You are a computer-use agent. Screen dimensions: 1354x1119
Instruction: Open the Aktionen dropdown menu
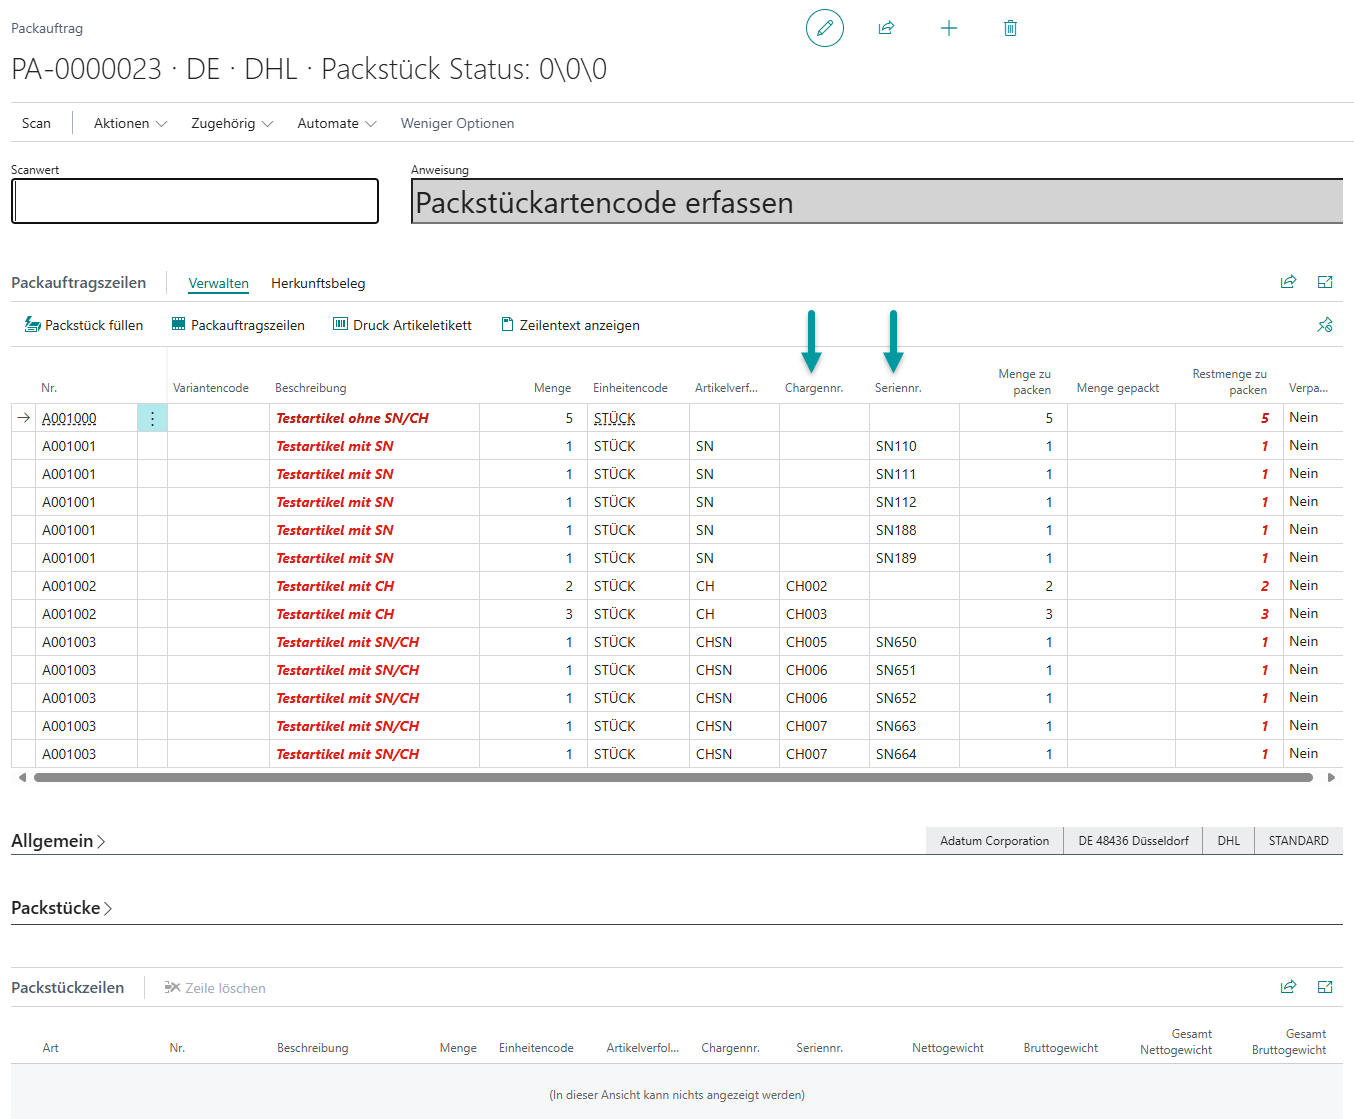point(130,123)
